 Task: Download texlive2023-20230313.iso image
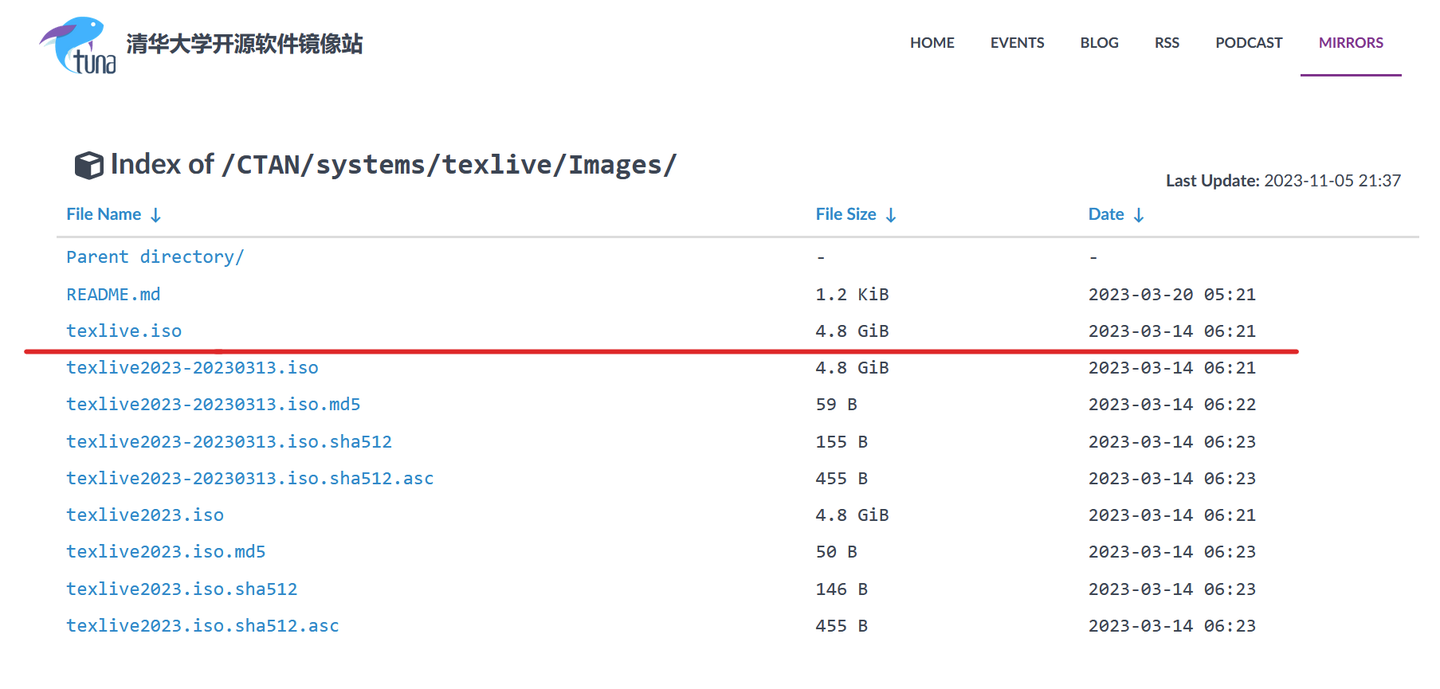click(x=192, y=368)
